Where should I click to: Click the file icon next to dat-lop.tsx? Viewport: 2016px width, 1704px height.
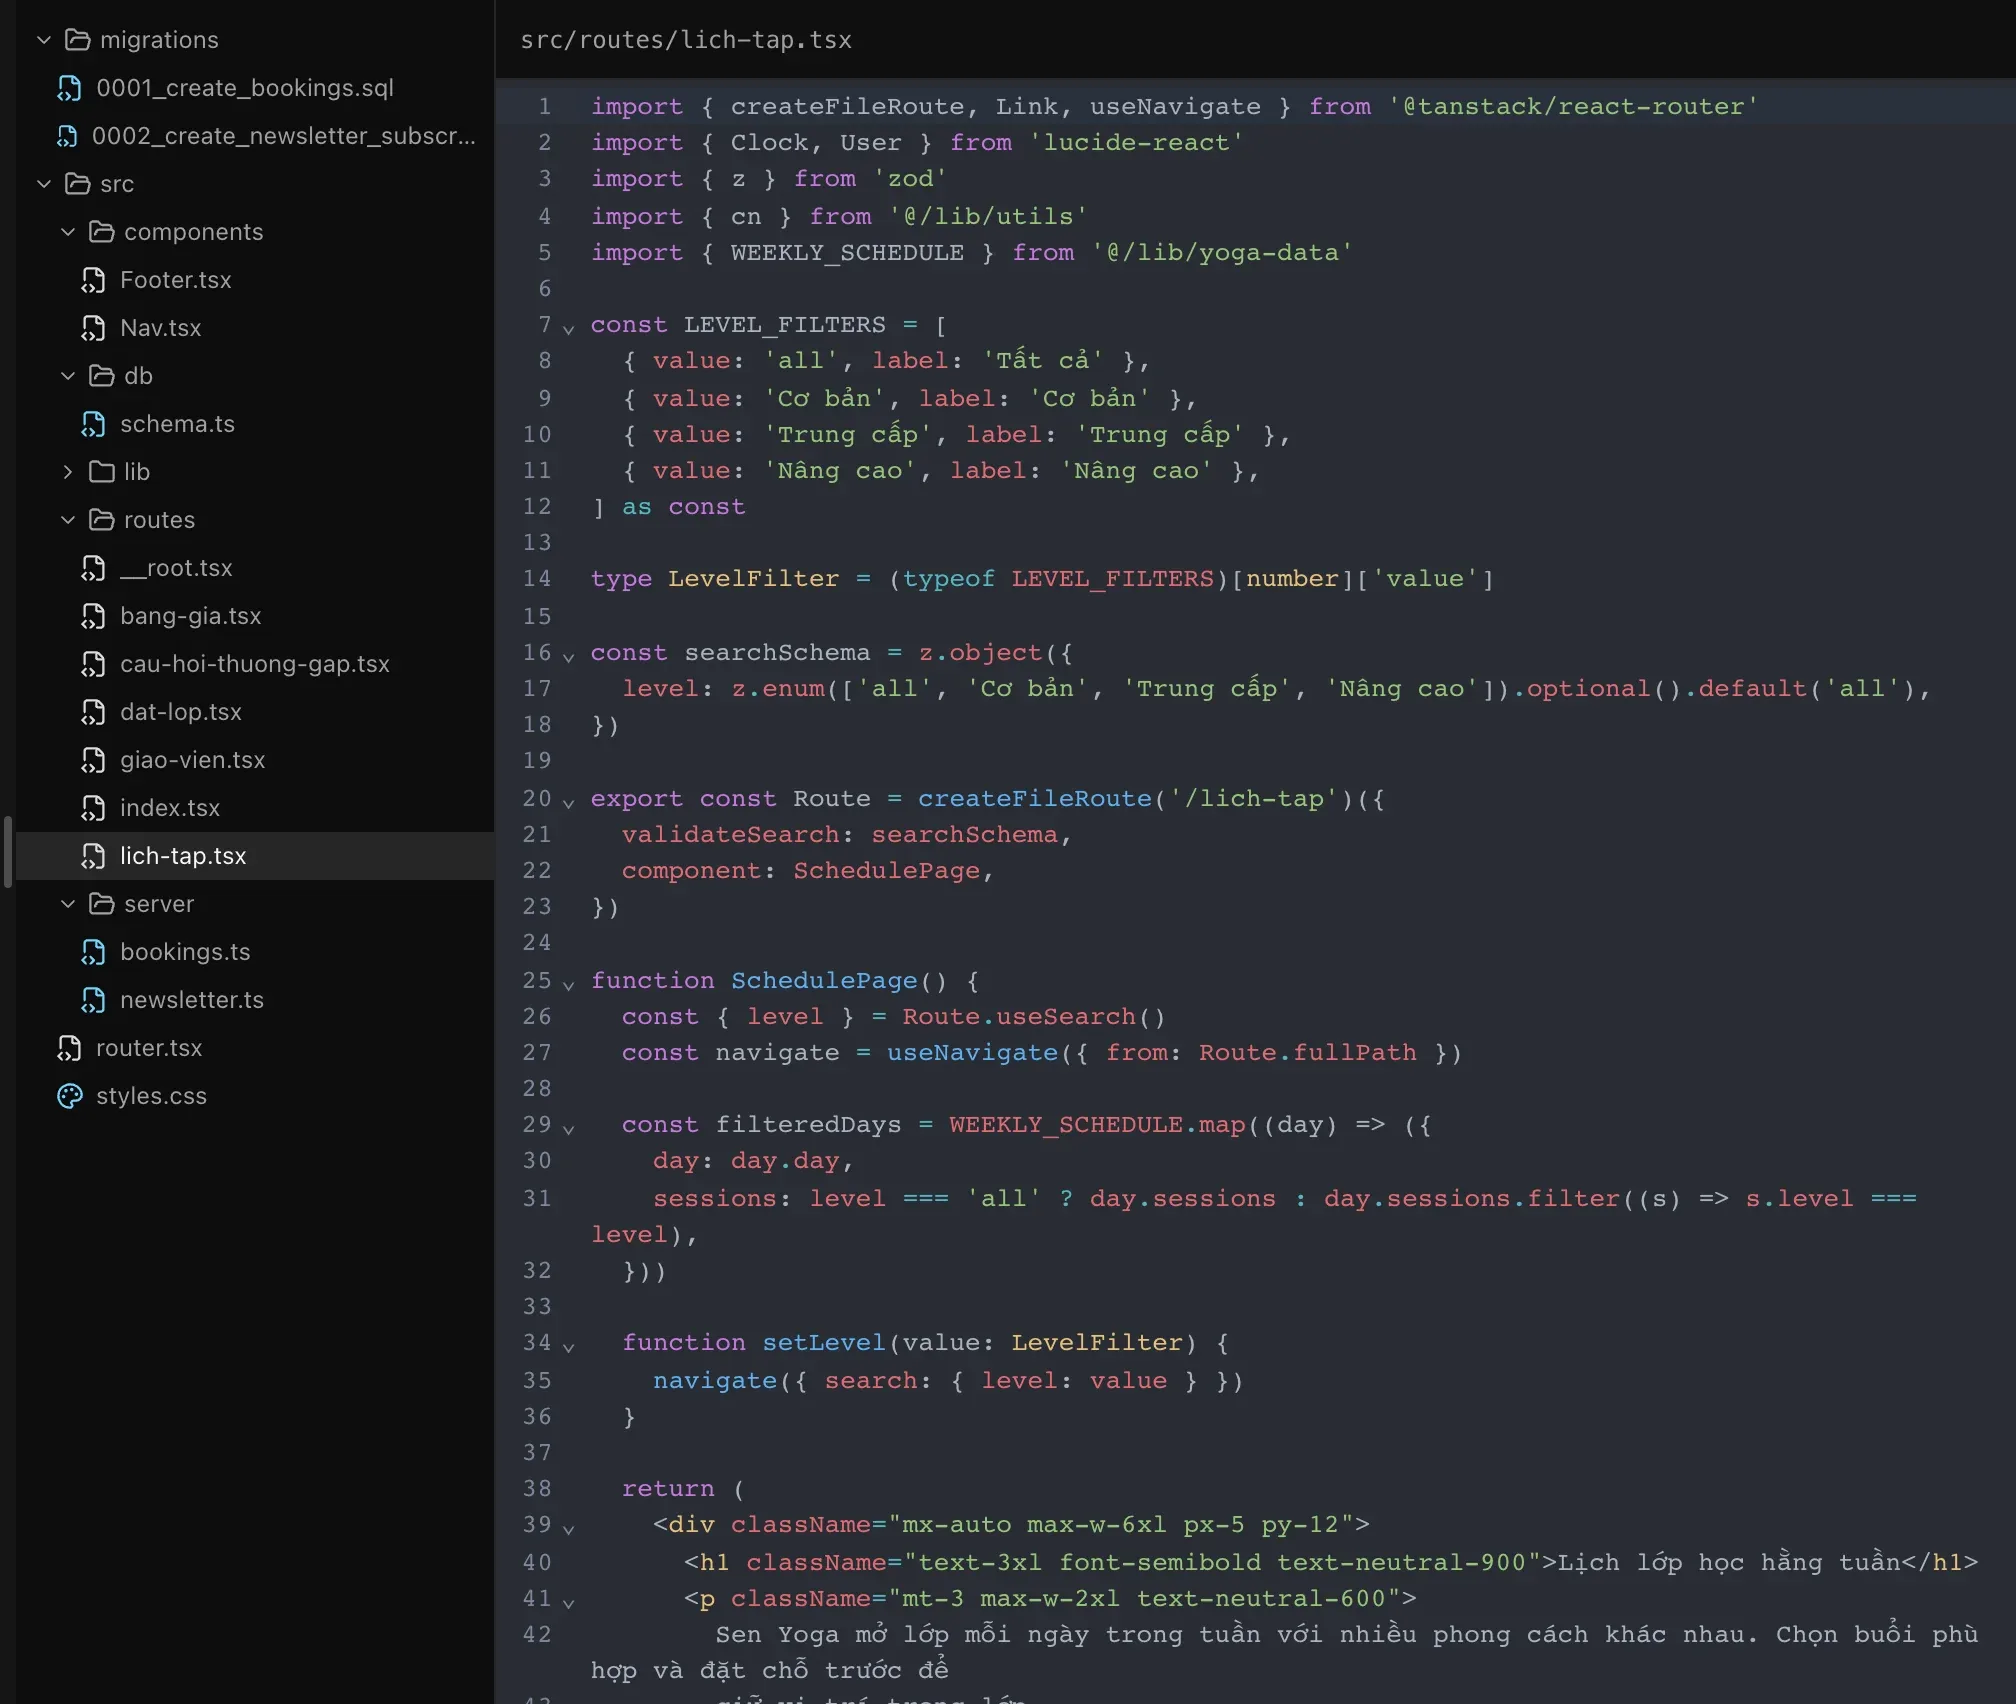click(x=93, y=712)
